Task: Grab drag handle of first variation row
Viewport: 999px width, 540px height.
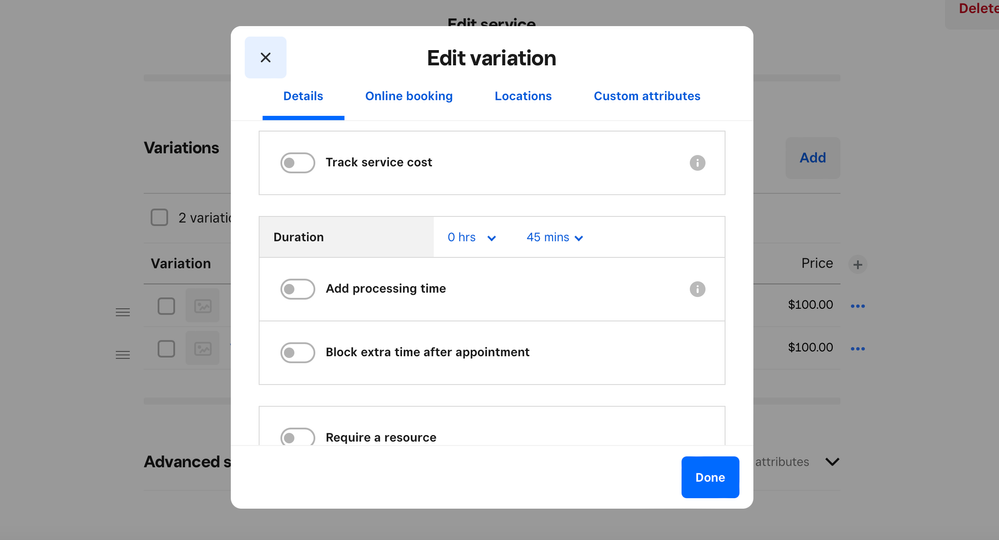Action: coord(123,312)
